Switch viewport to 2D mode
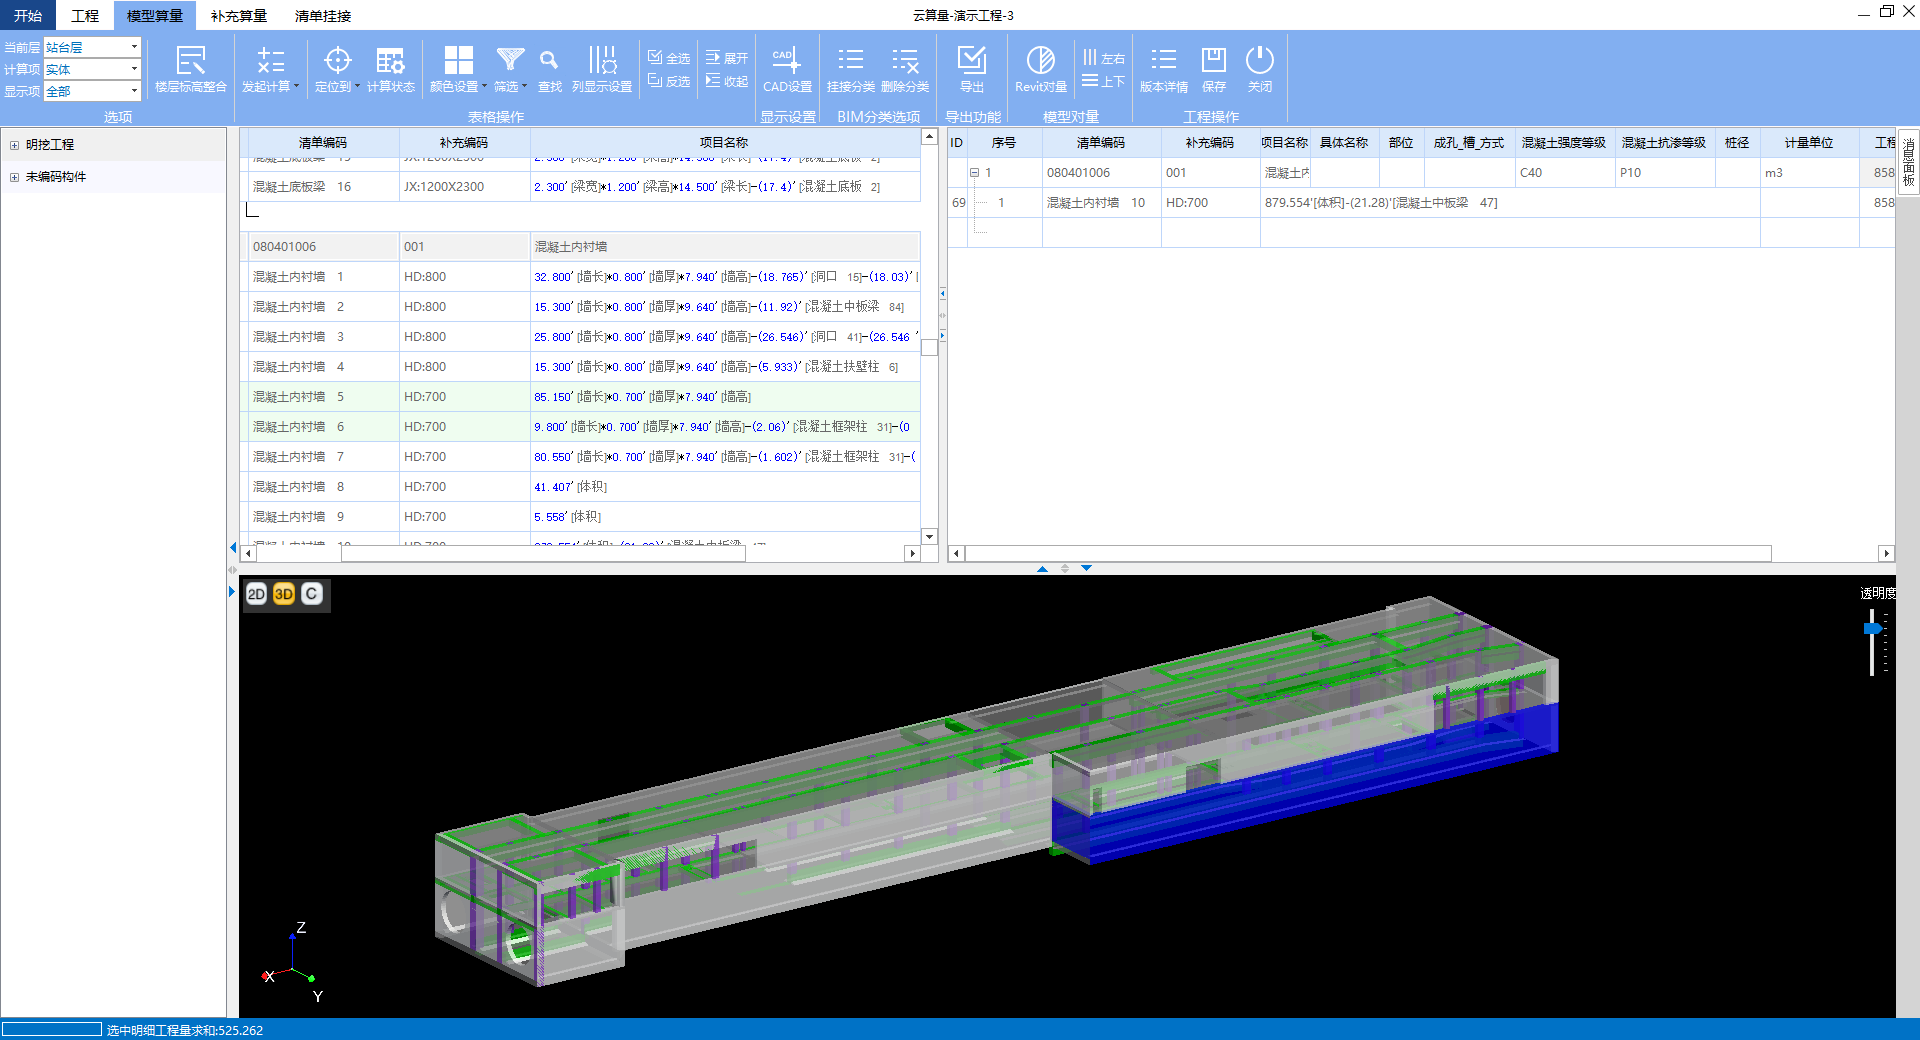The height and width of the screenshot is (1040, 1920). [256, 594]
